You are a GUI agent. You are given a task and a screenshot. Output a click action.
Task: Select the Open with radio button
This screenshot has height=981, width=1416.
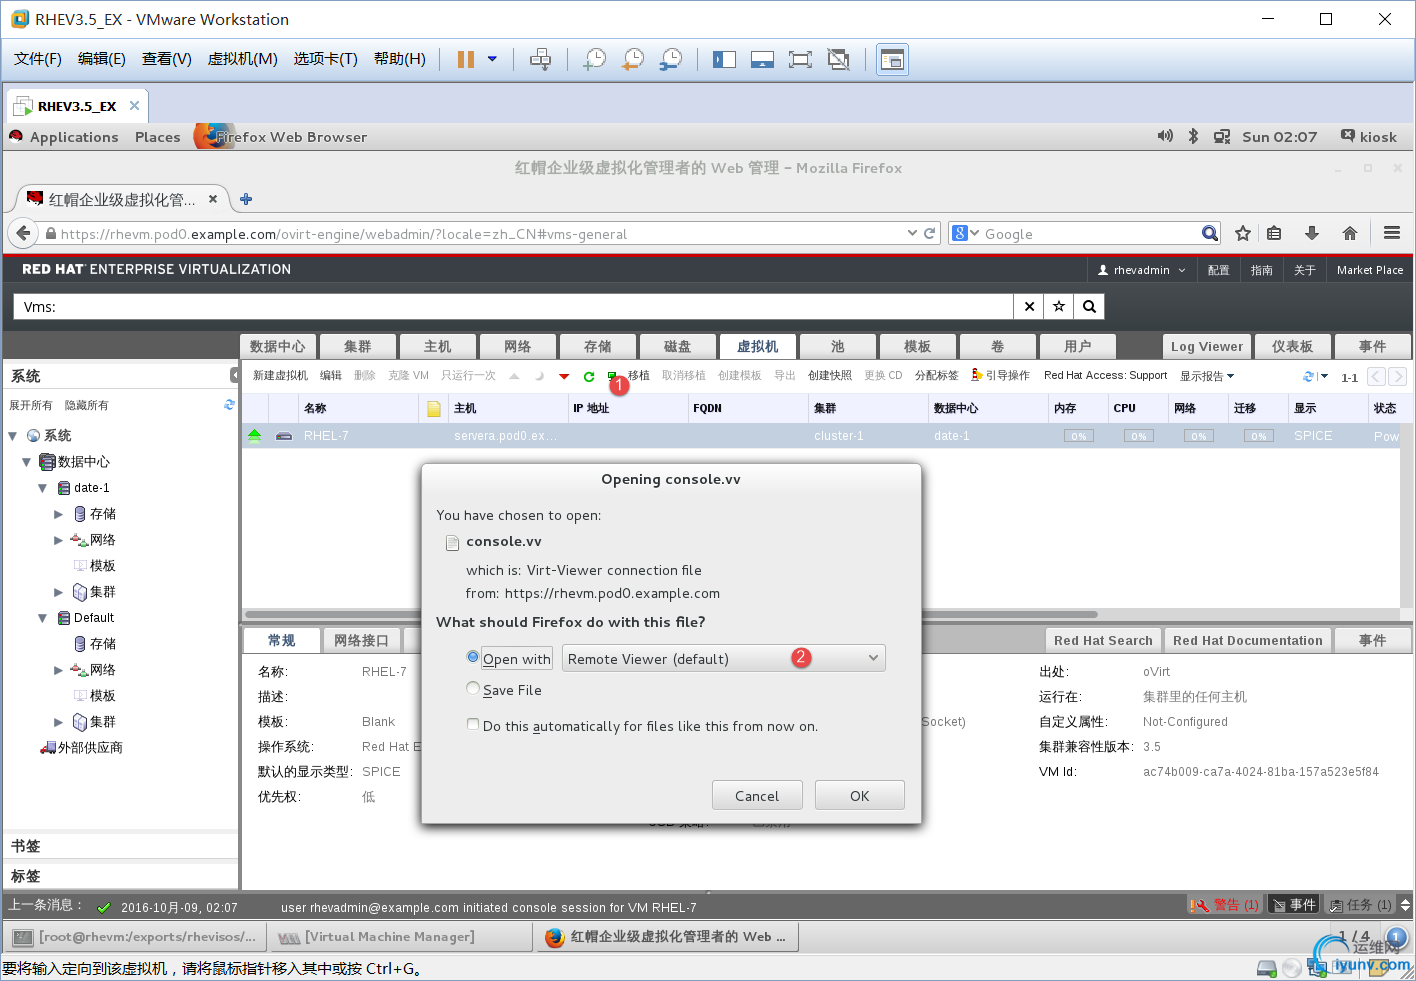(x=473, y=657)
